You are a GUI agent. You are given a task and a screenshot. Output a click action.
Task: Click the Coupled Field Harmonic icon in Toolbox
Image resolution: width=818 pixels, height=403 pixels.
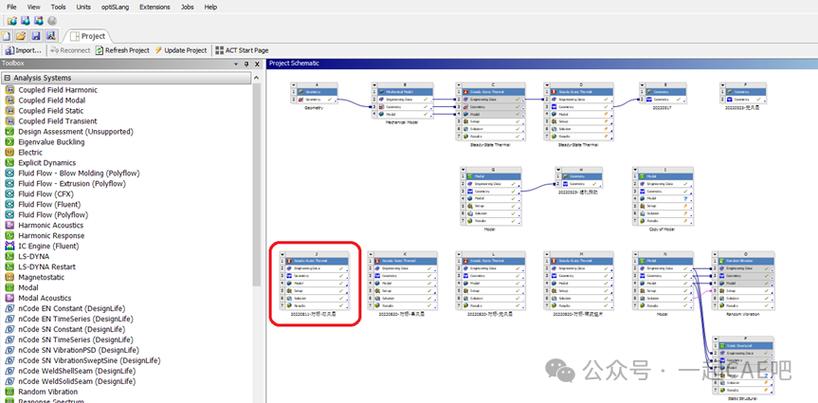coord(9,90)
